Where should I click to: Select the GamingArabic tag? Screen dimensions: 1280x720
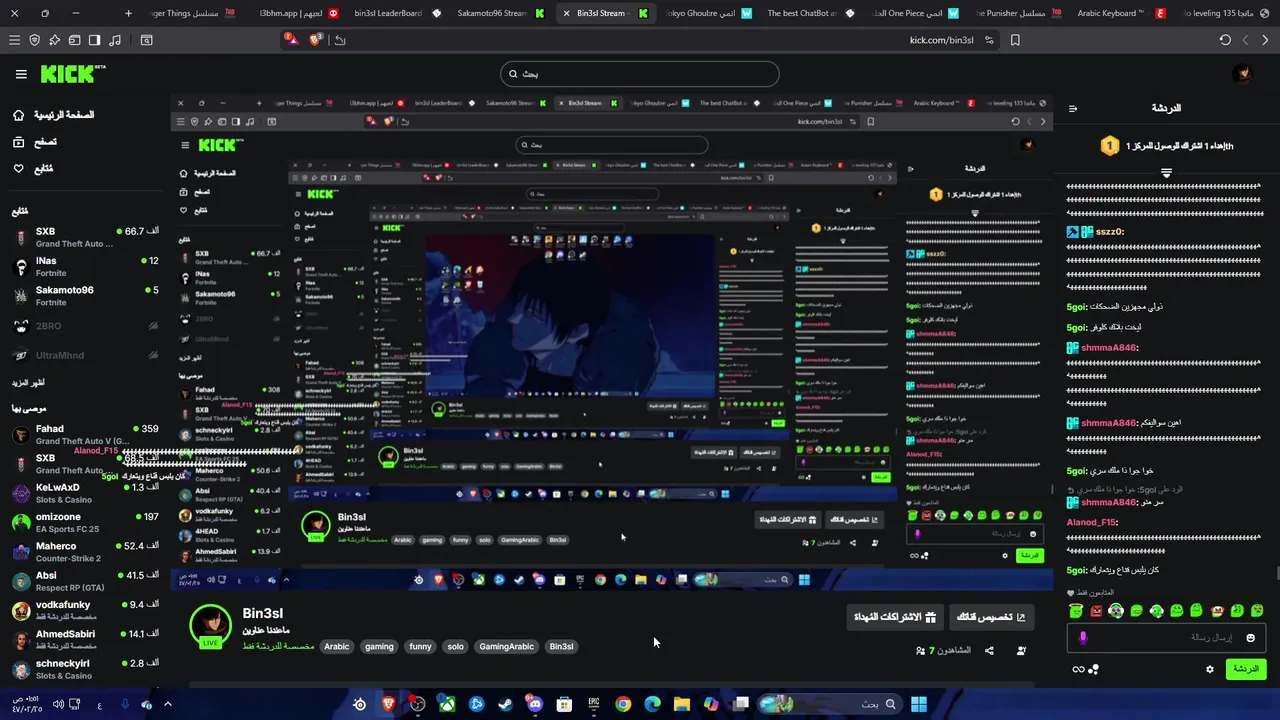click(506, 646)
